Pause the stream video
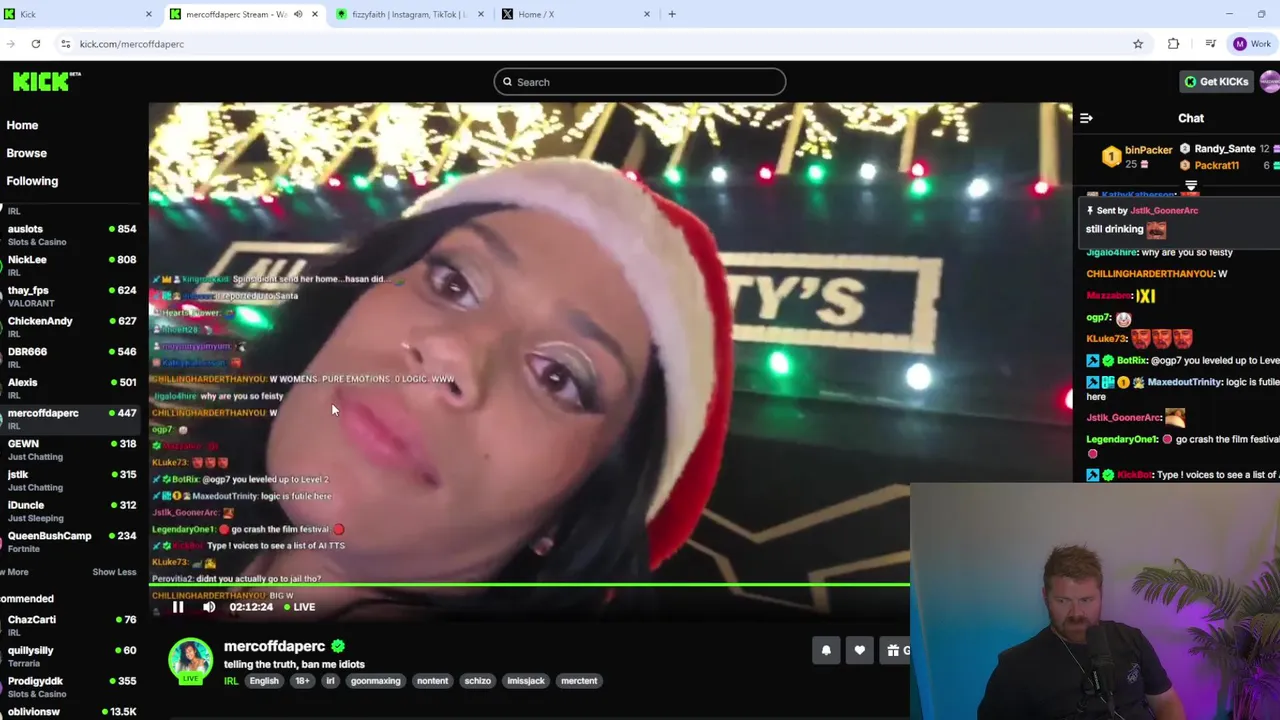The width and height of the screenshot is (1280, 720). click(178, 607)
